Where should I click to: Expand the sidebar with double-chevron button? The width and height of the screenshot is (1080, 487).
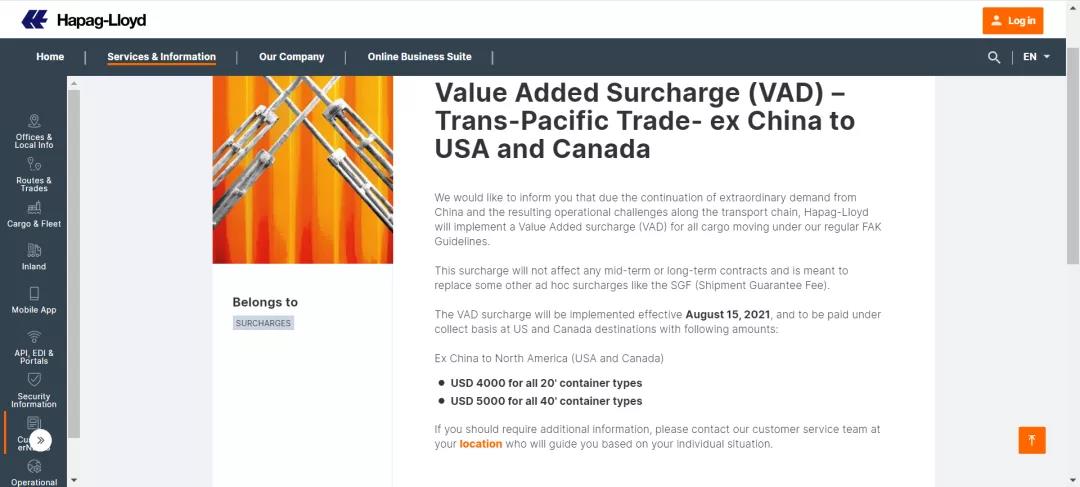(40, 439)
